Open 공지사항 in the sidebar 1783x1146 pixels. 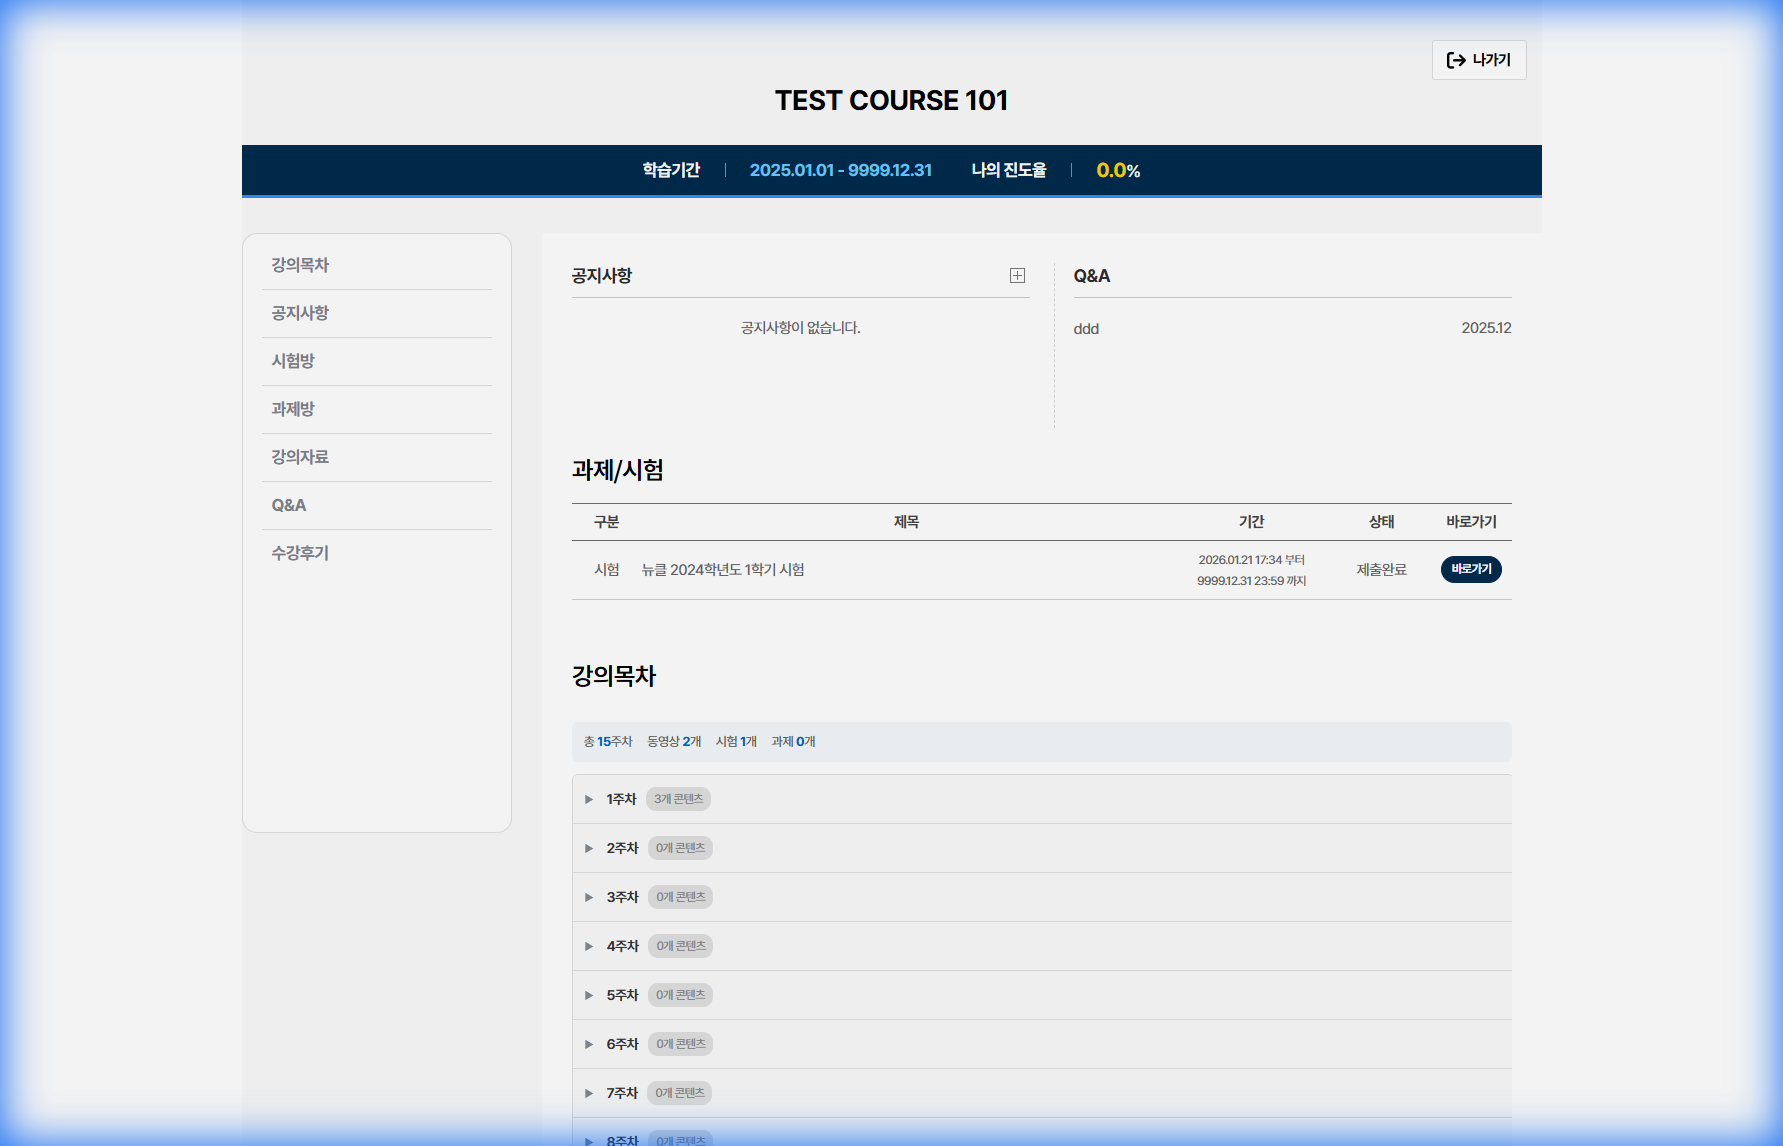pyautogui.click(x=300, y=313)
